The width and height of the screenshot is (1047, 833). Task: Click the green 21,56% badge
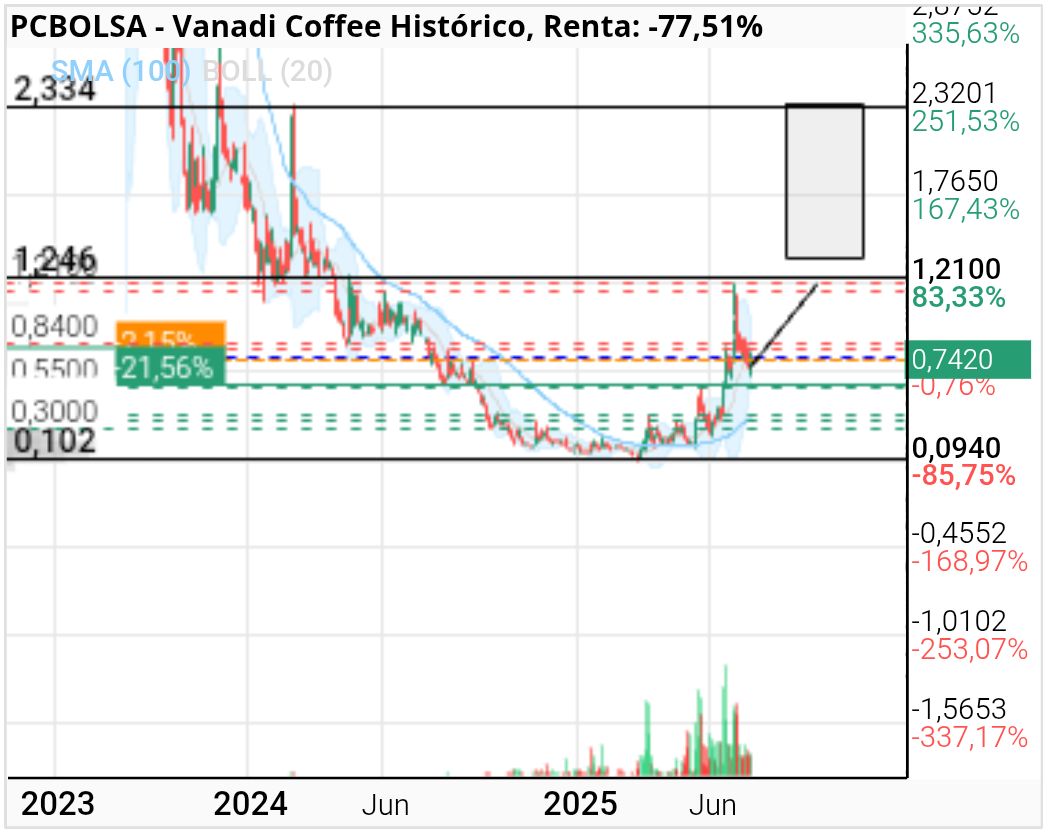171,367
